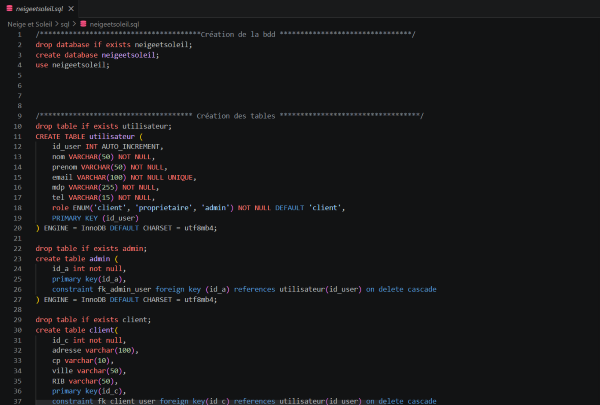Image resolution: width=600 pixels, height=405 pixels.
Task: Click 'id_a int not null,' line
Action: click(x=89, y=269)
